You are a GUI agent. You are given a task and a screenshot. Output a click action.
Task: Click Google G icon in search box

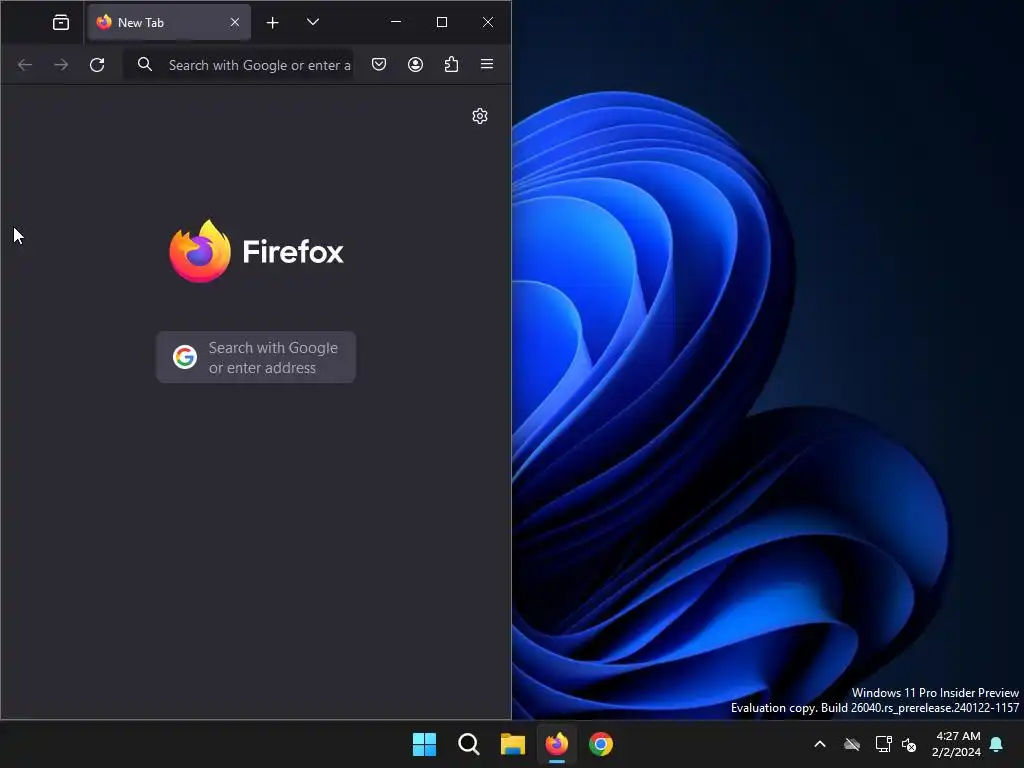tap(185, 357)
